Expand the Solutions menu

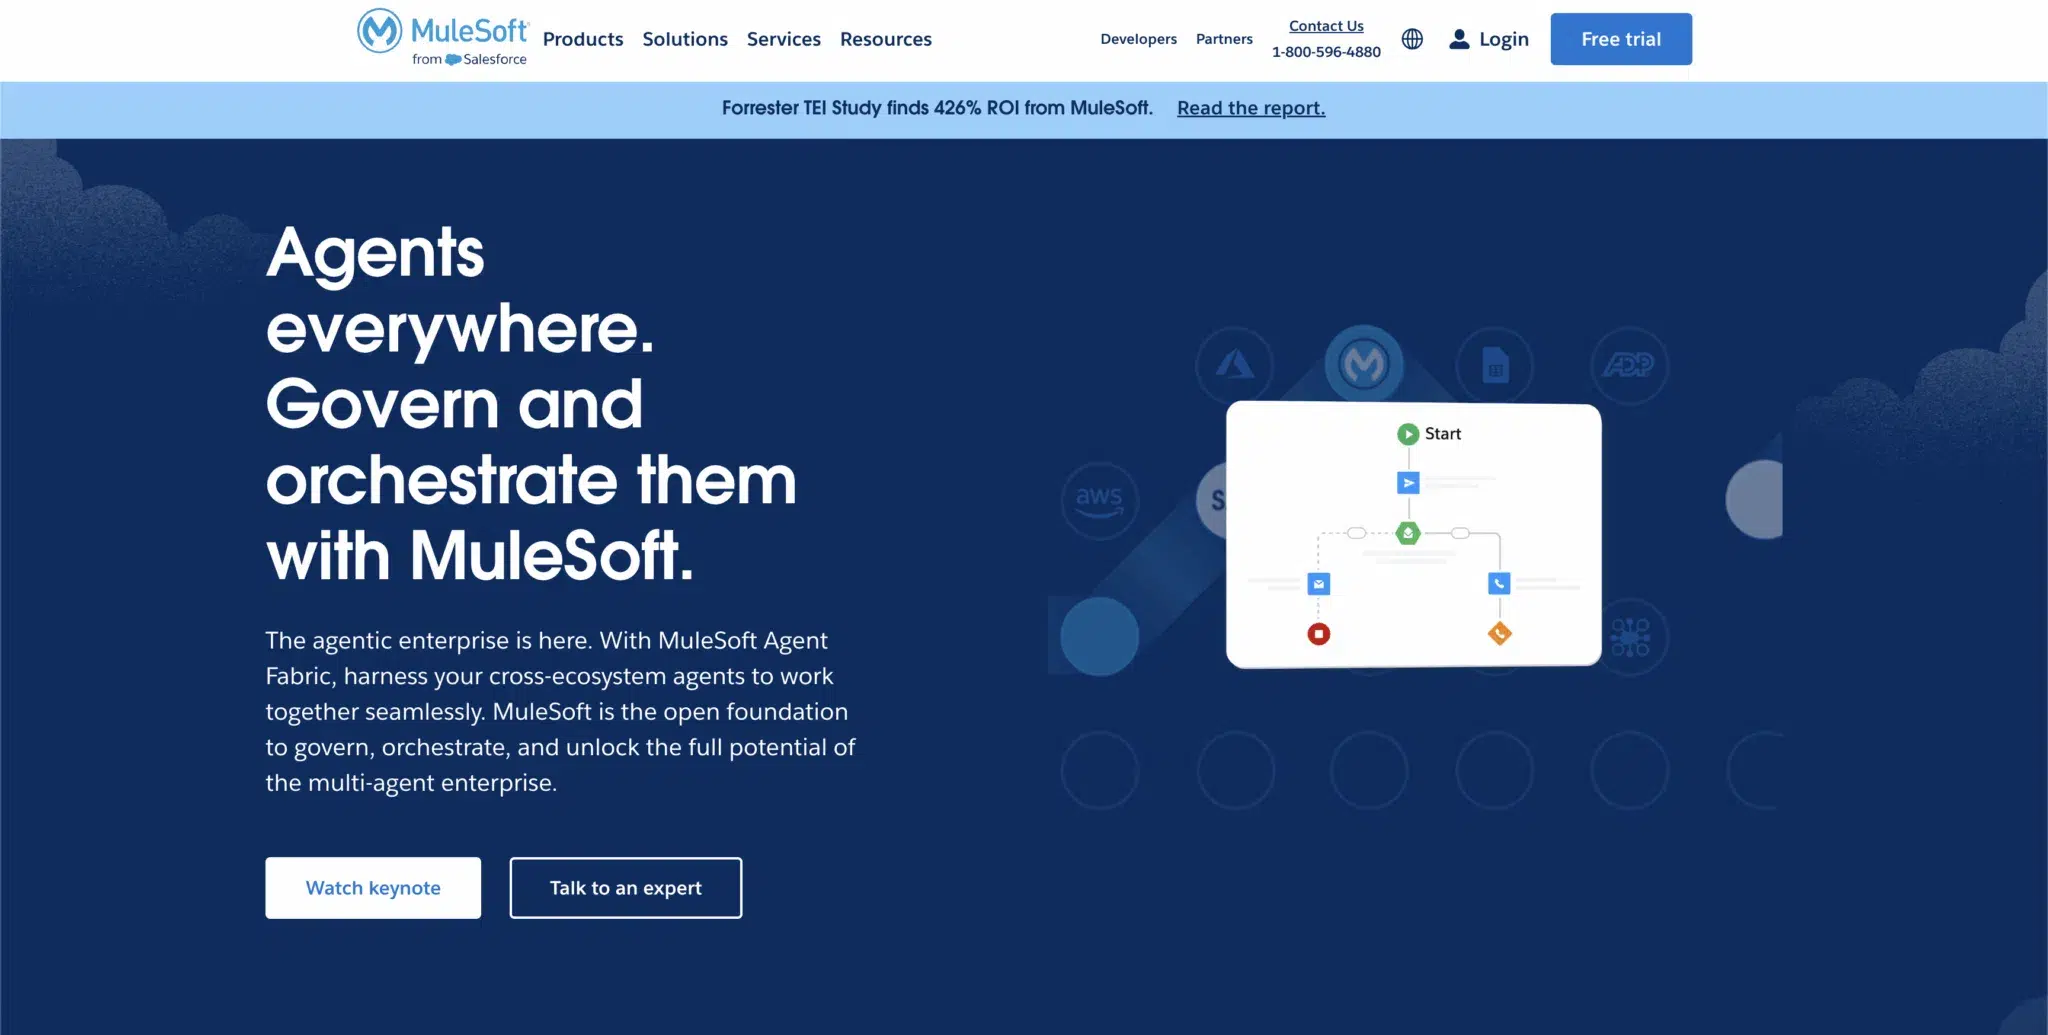685,39
